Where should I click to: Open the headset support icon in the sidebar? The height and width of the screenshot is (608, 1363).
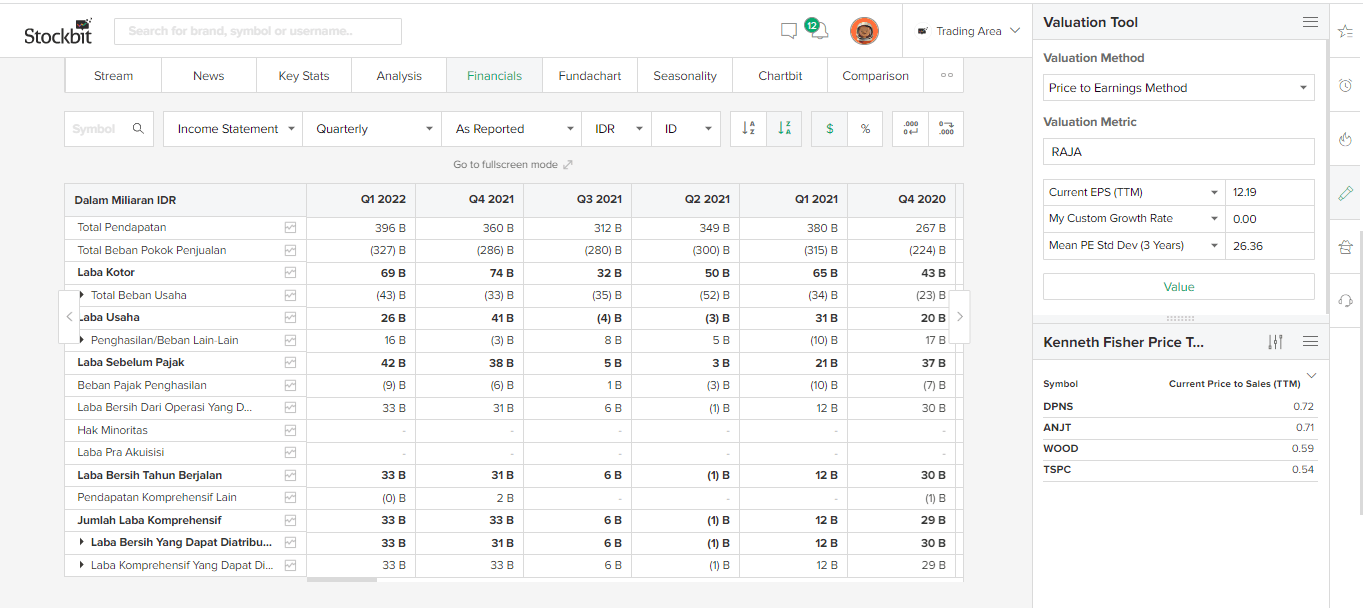point(1345,300)
